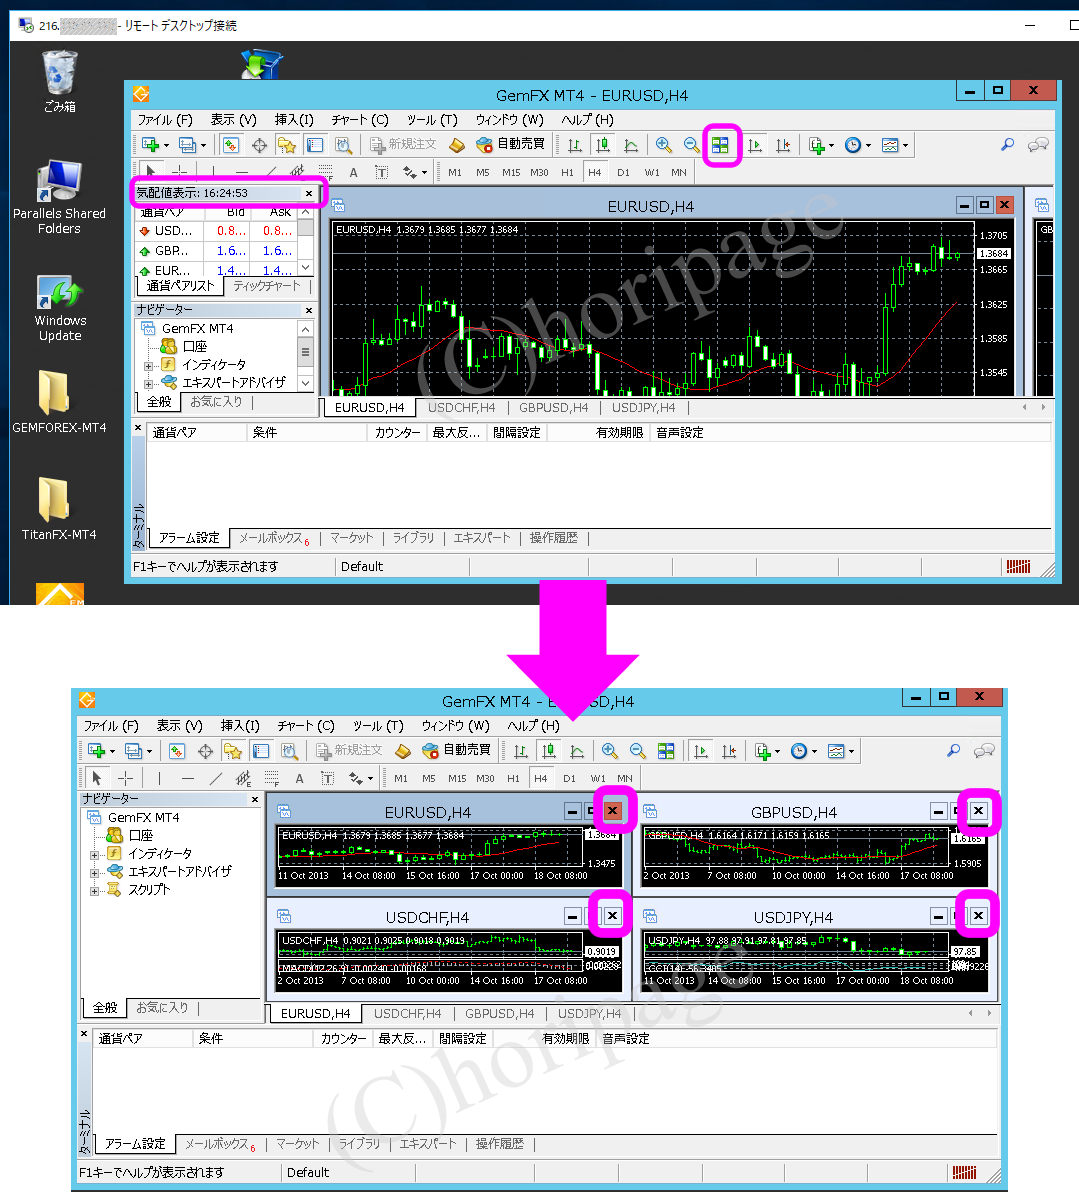The image size is (1079, 1200).
Task: Open GEMFOREX-MT4 folder on desktop
Action: pyautogui.click(x=59, y=402)
